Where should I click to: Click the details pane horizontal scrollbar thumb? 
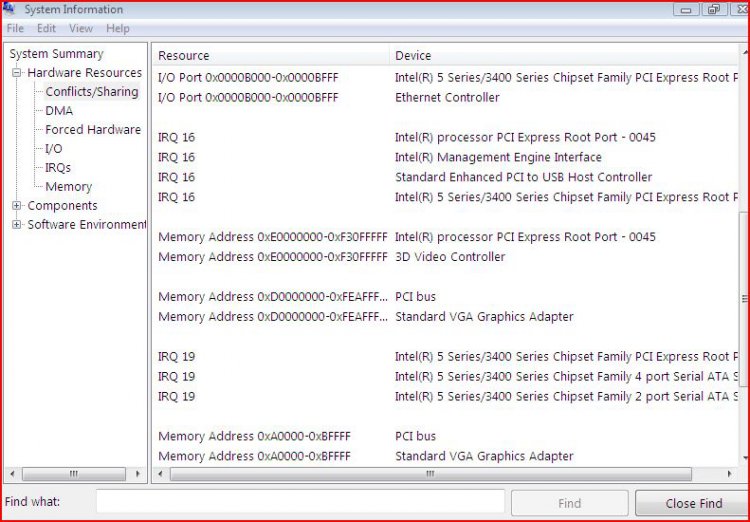[x=430, y=474]
